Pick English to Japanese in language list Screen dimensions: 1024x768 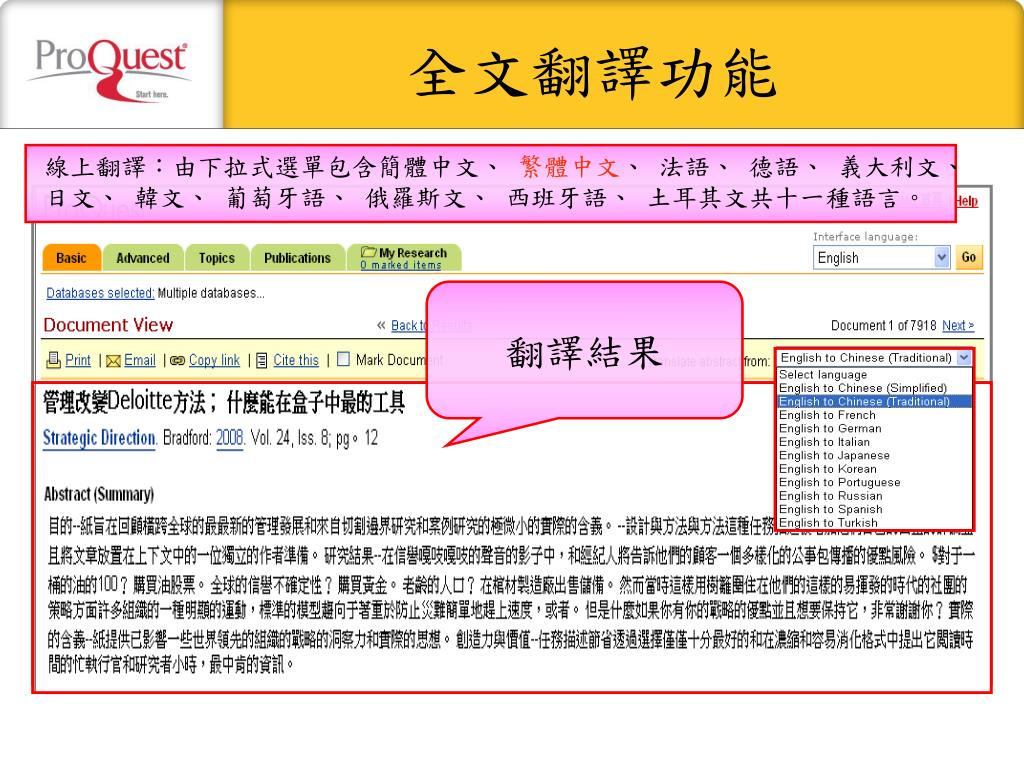[x=834, y=455]
